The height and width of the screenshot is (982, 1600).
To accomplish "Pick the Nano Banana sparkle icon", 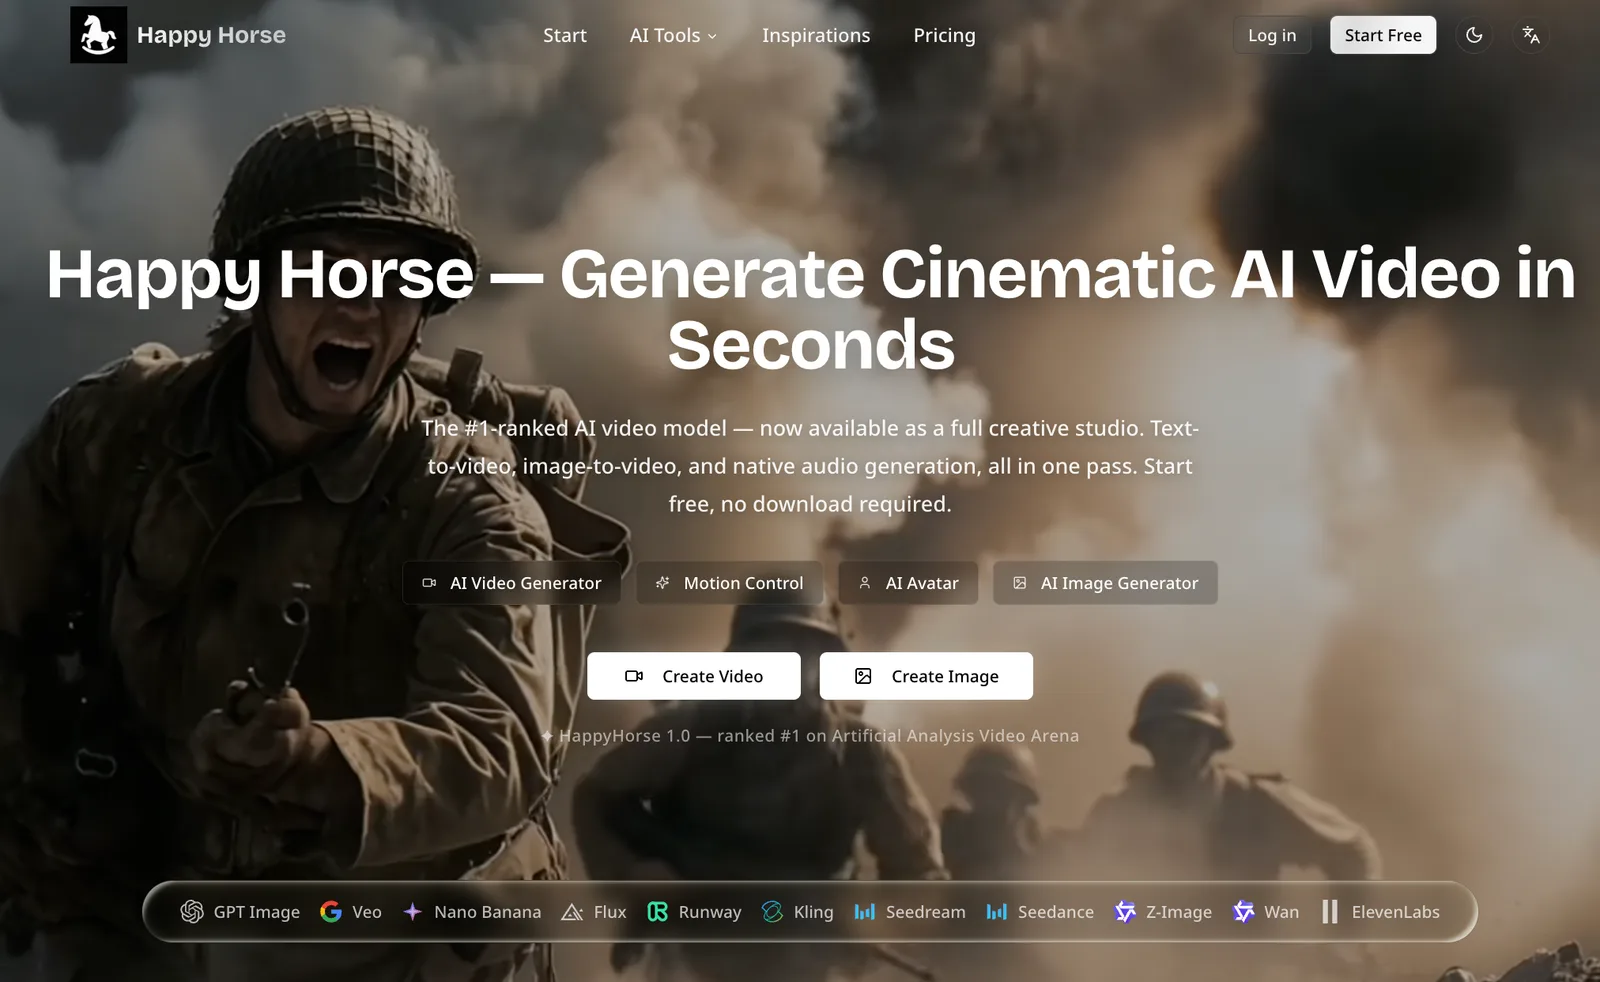I will pyautogui.click(x=412, y=912).
